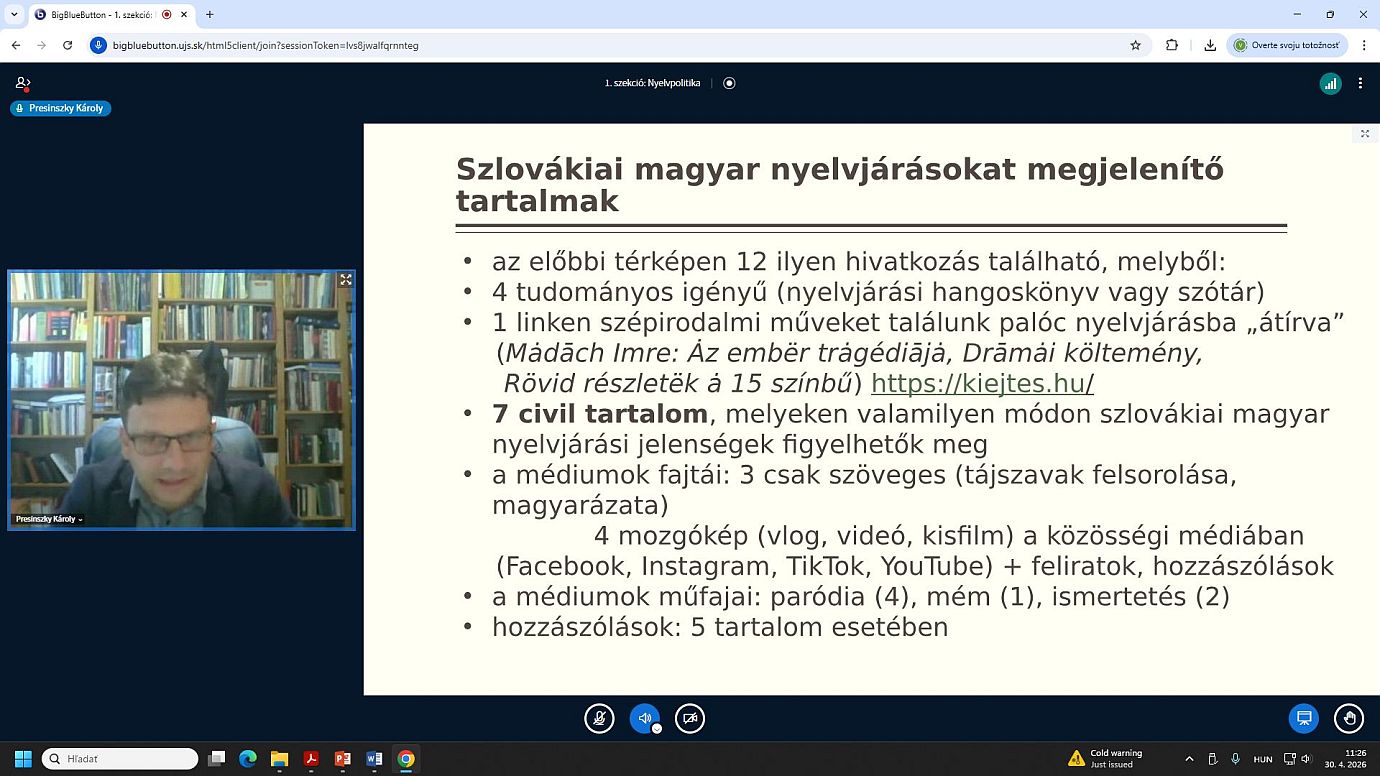Open Presinszky Károly webcam name dropdown
This screenshot has width=1380, height=776.
(x=48, y=519)
